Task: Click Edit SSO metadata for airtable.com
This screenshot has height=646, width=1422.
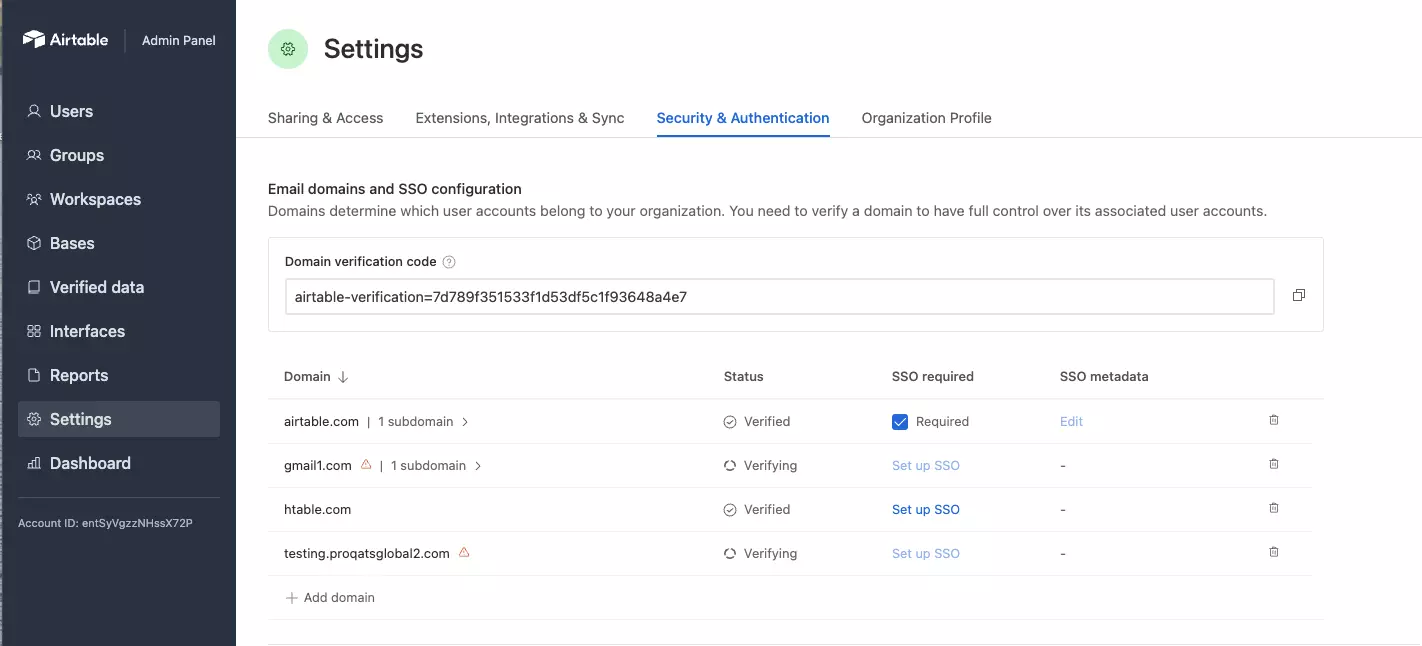Action: [x=1071, y=422]
